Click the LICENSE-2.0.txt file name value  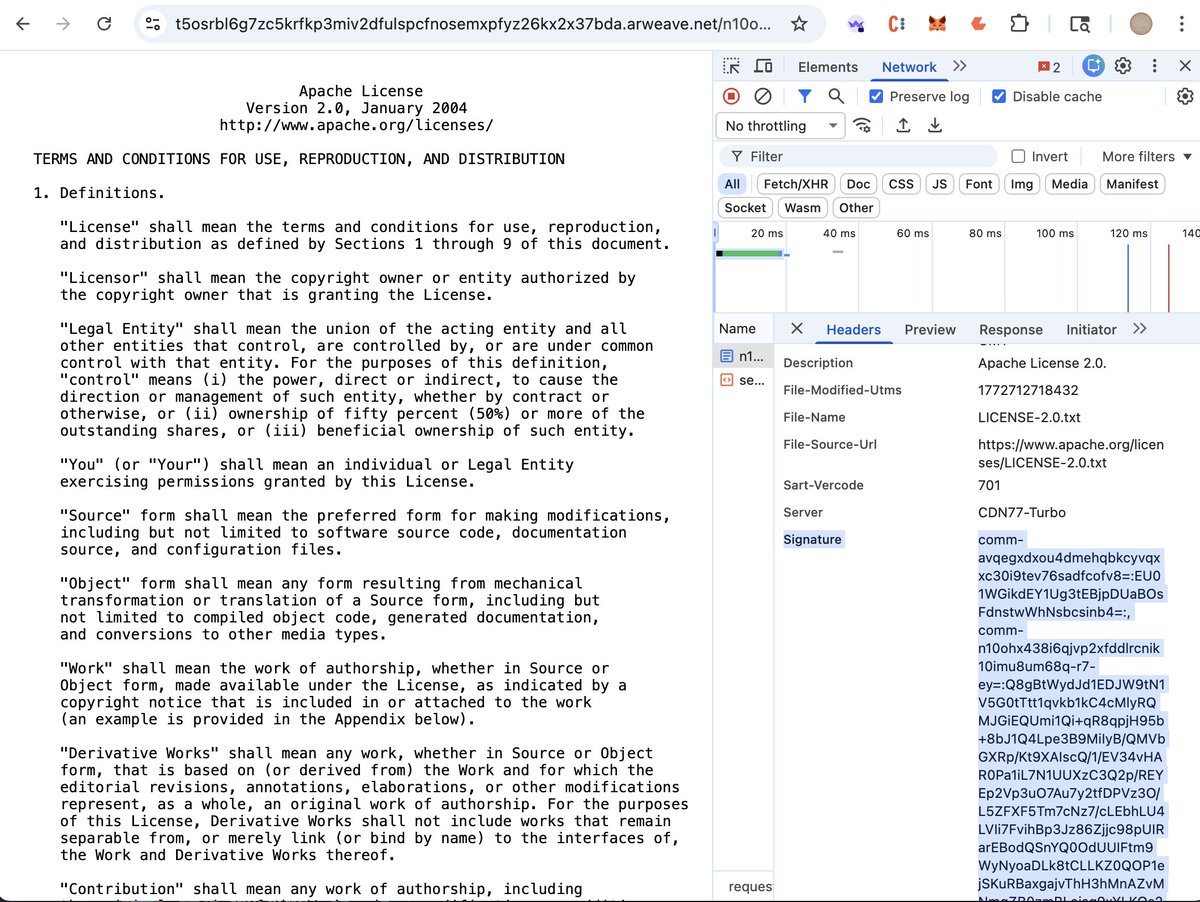1029,417
